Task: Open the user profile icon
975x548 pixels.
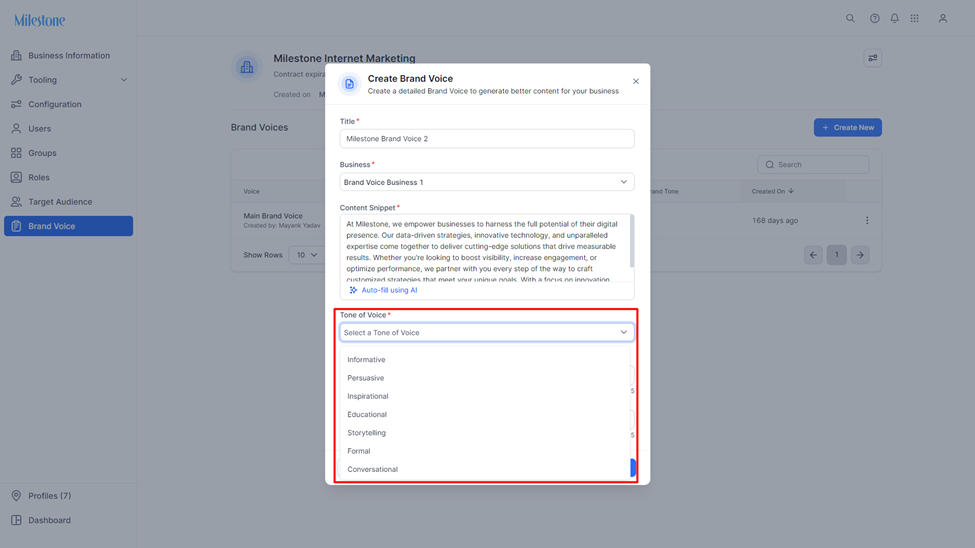Action: point(943,19)
